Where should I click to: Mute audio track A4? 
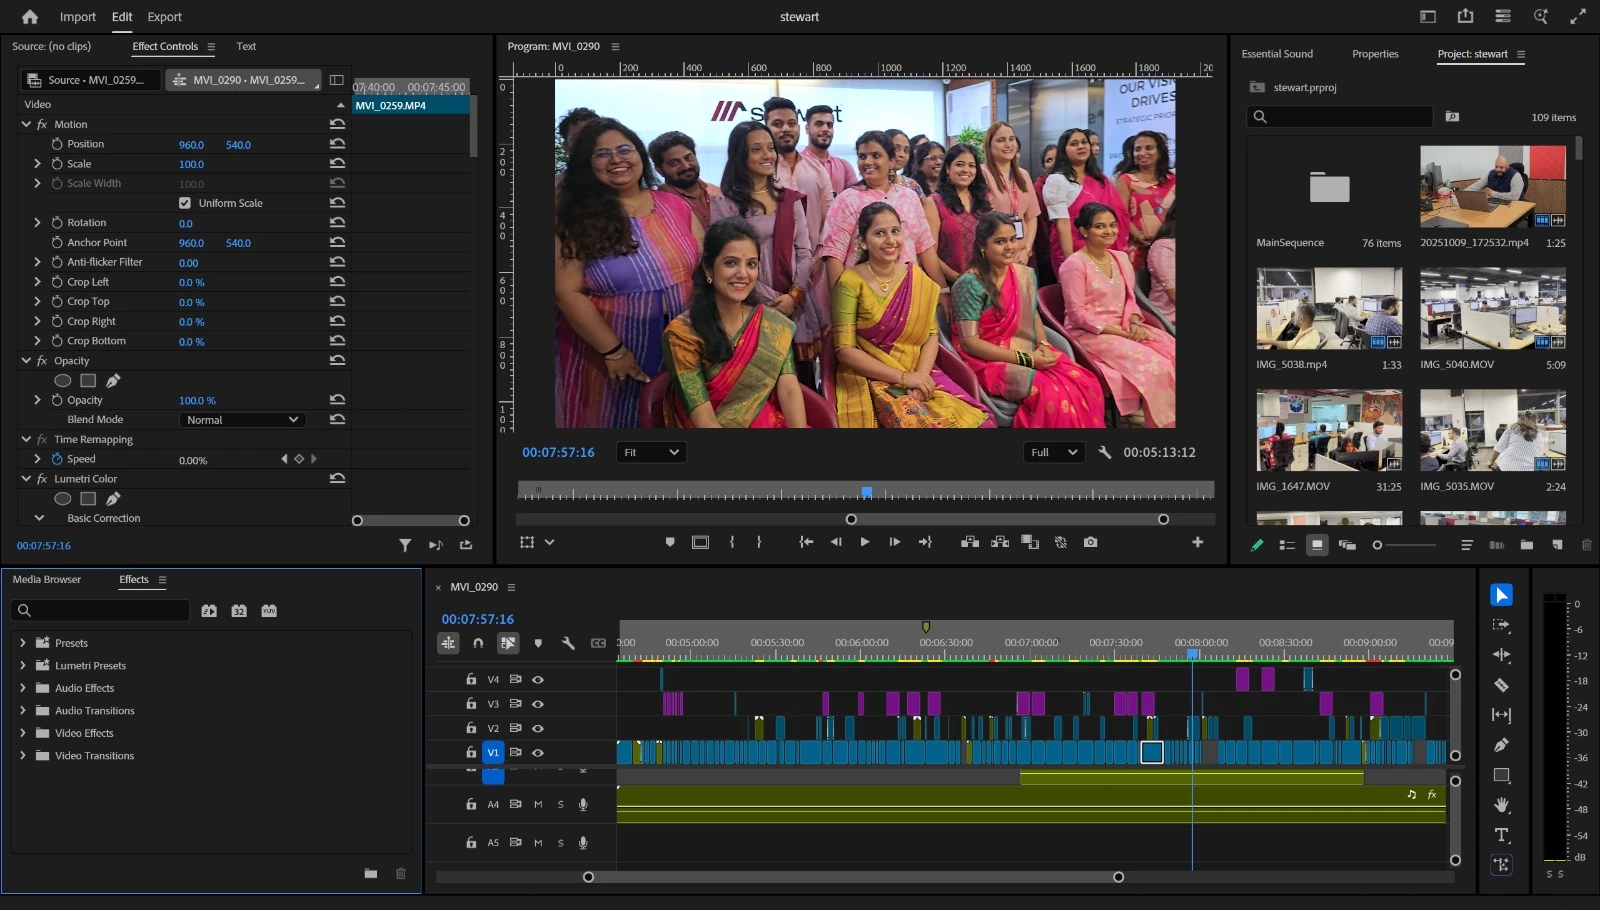coord(538,804)
